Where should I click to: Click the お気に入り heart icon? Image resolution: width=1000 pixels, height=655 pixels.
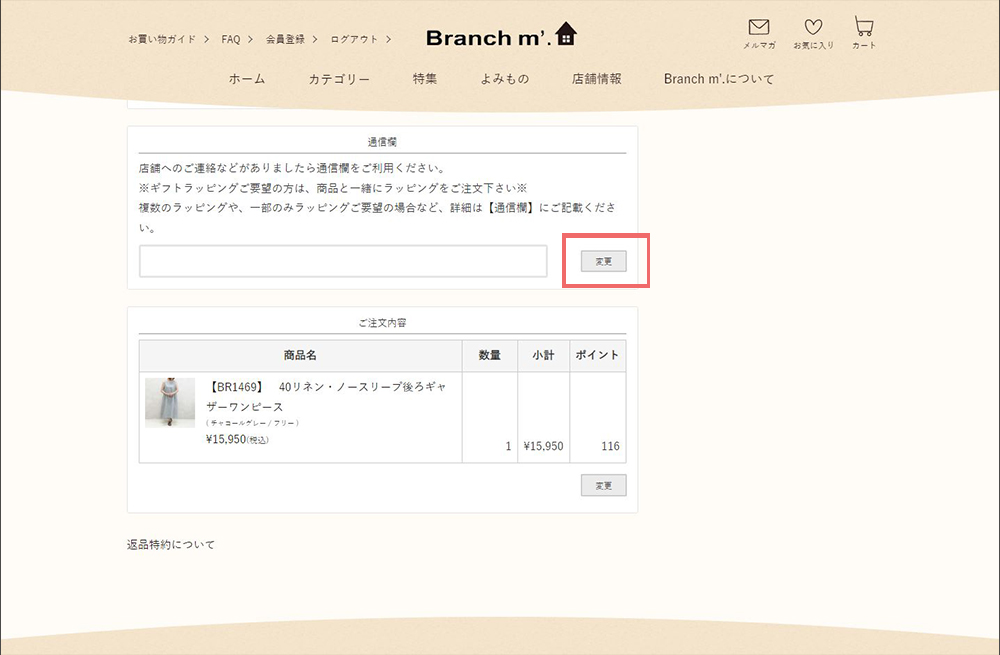pos(813,28)
